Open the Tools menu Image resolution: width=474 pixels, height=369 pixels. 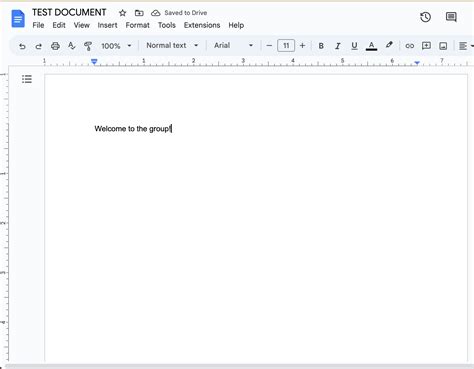point(167,25)
